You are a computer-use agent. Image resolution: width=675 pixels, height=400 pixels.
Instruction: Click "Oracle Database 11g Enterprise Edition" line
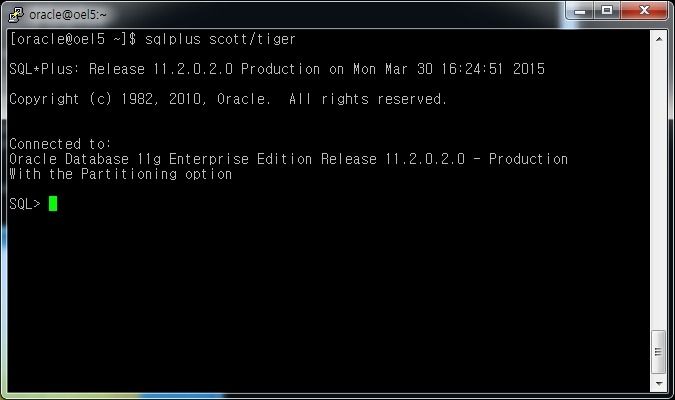tap(288, 159)
